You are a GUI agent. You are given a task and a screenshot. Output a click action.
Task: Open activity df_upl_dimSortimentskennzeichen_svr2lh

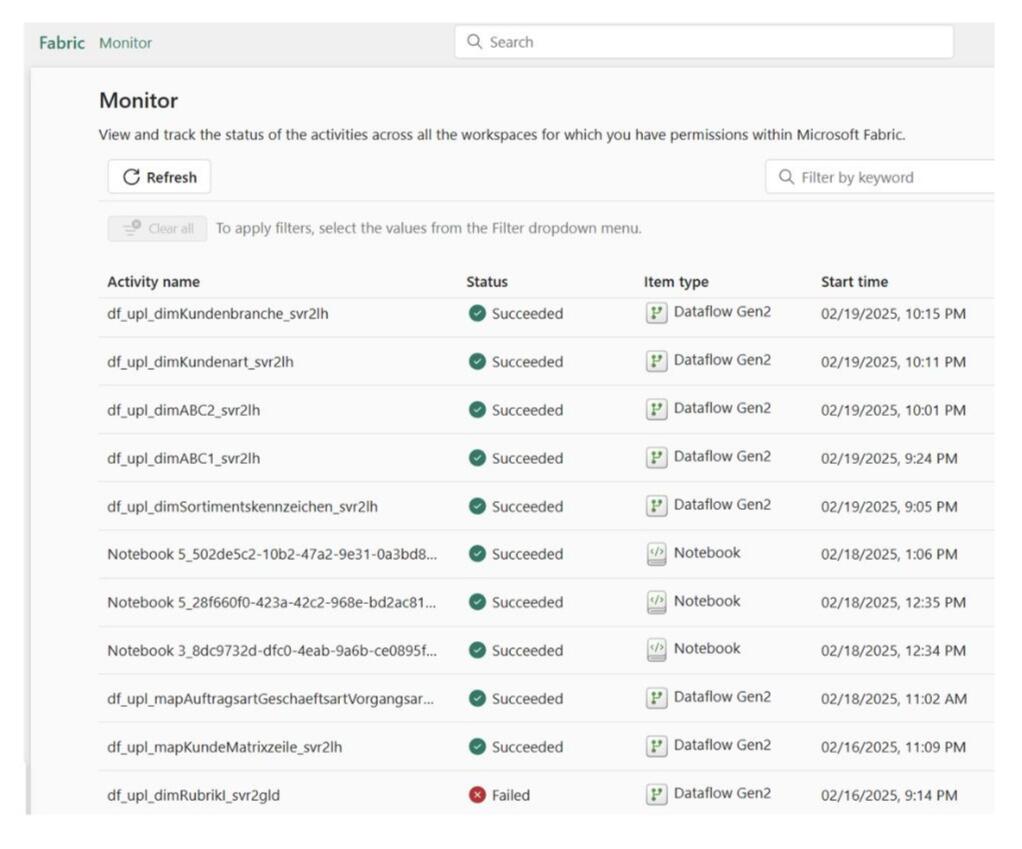point(242,506)
